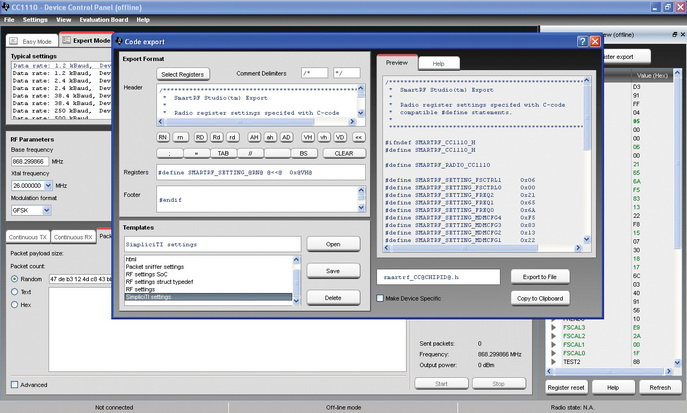Expand the FSCAL3 register row
The height and width of the screenshot is (413, 687).
tap(554, 327)
